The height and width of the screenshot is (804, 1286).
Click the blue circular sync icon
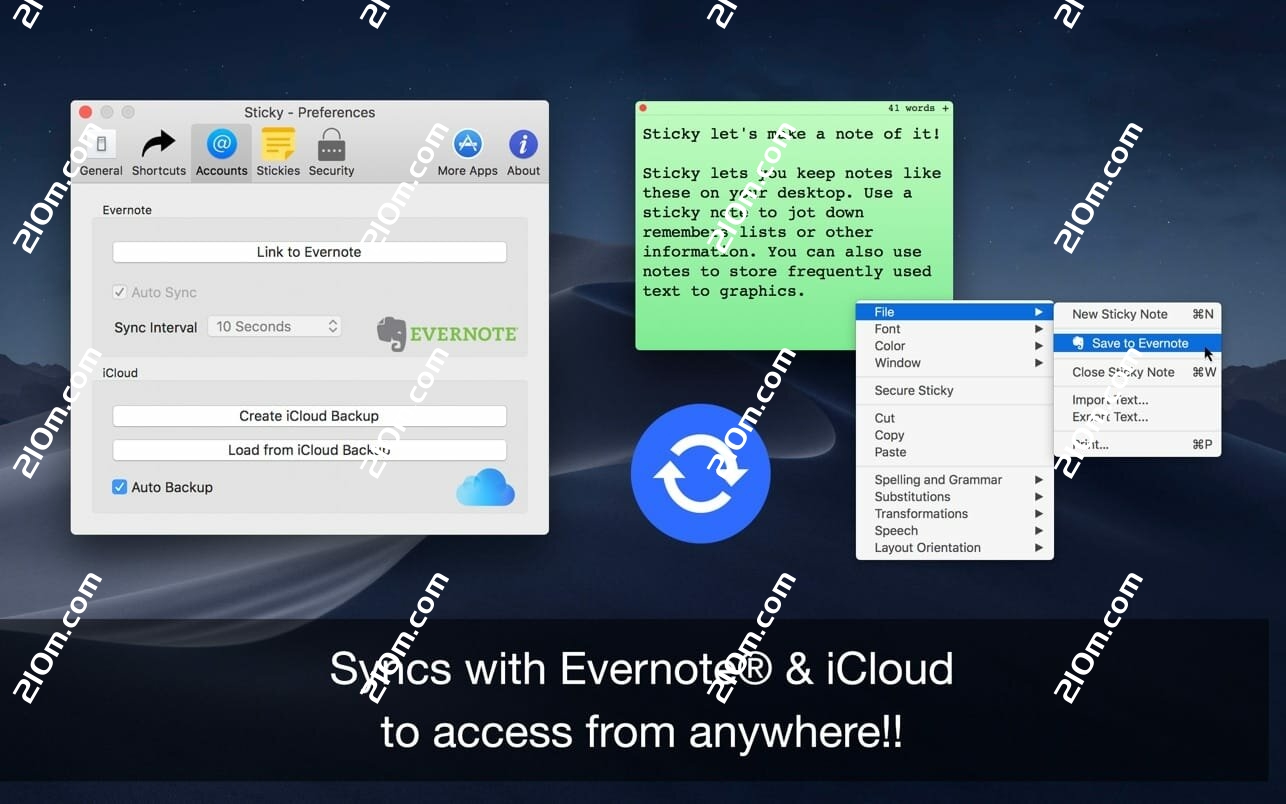coord(700,473)
